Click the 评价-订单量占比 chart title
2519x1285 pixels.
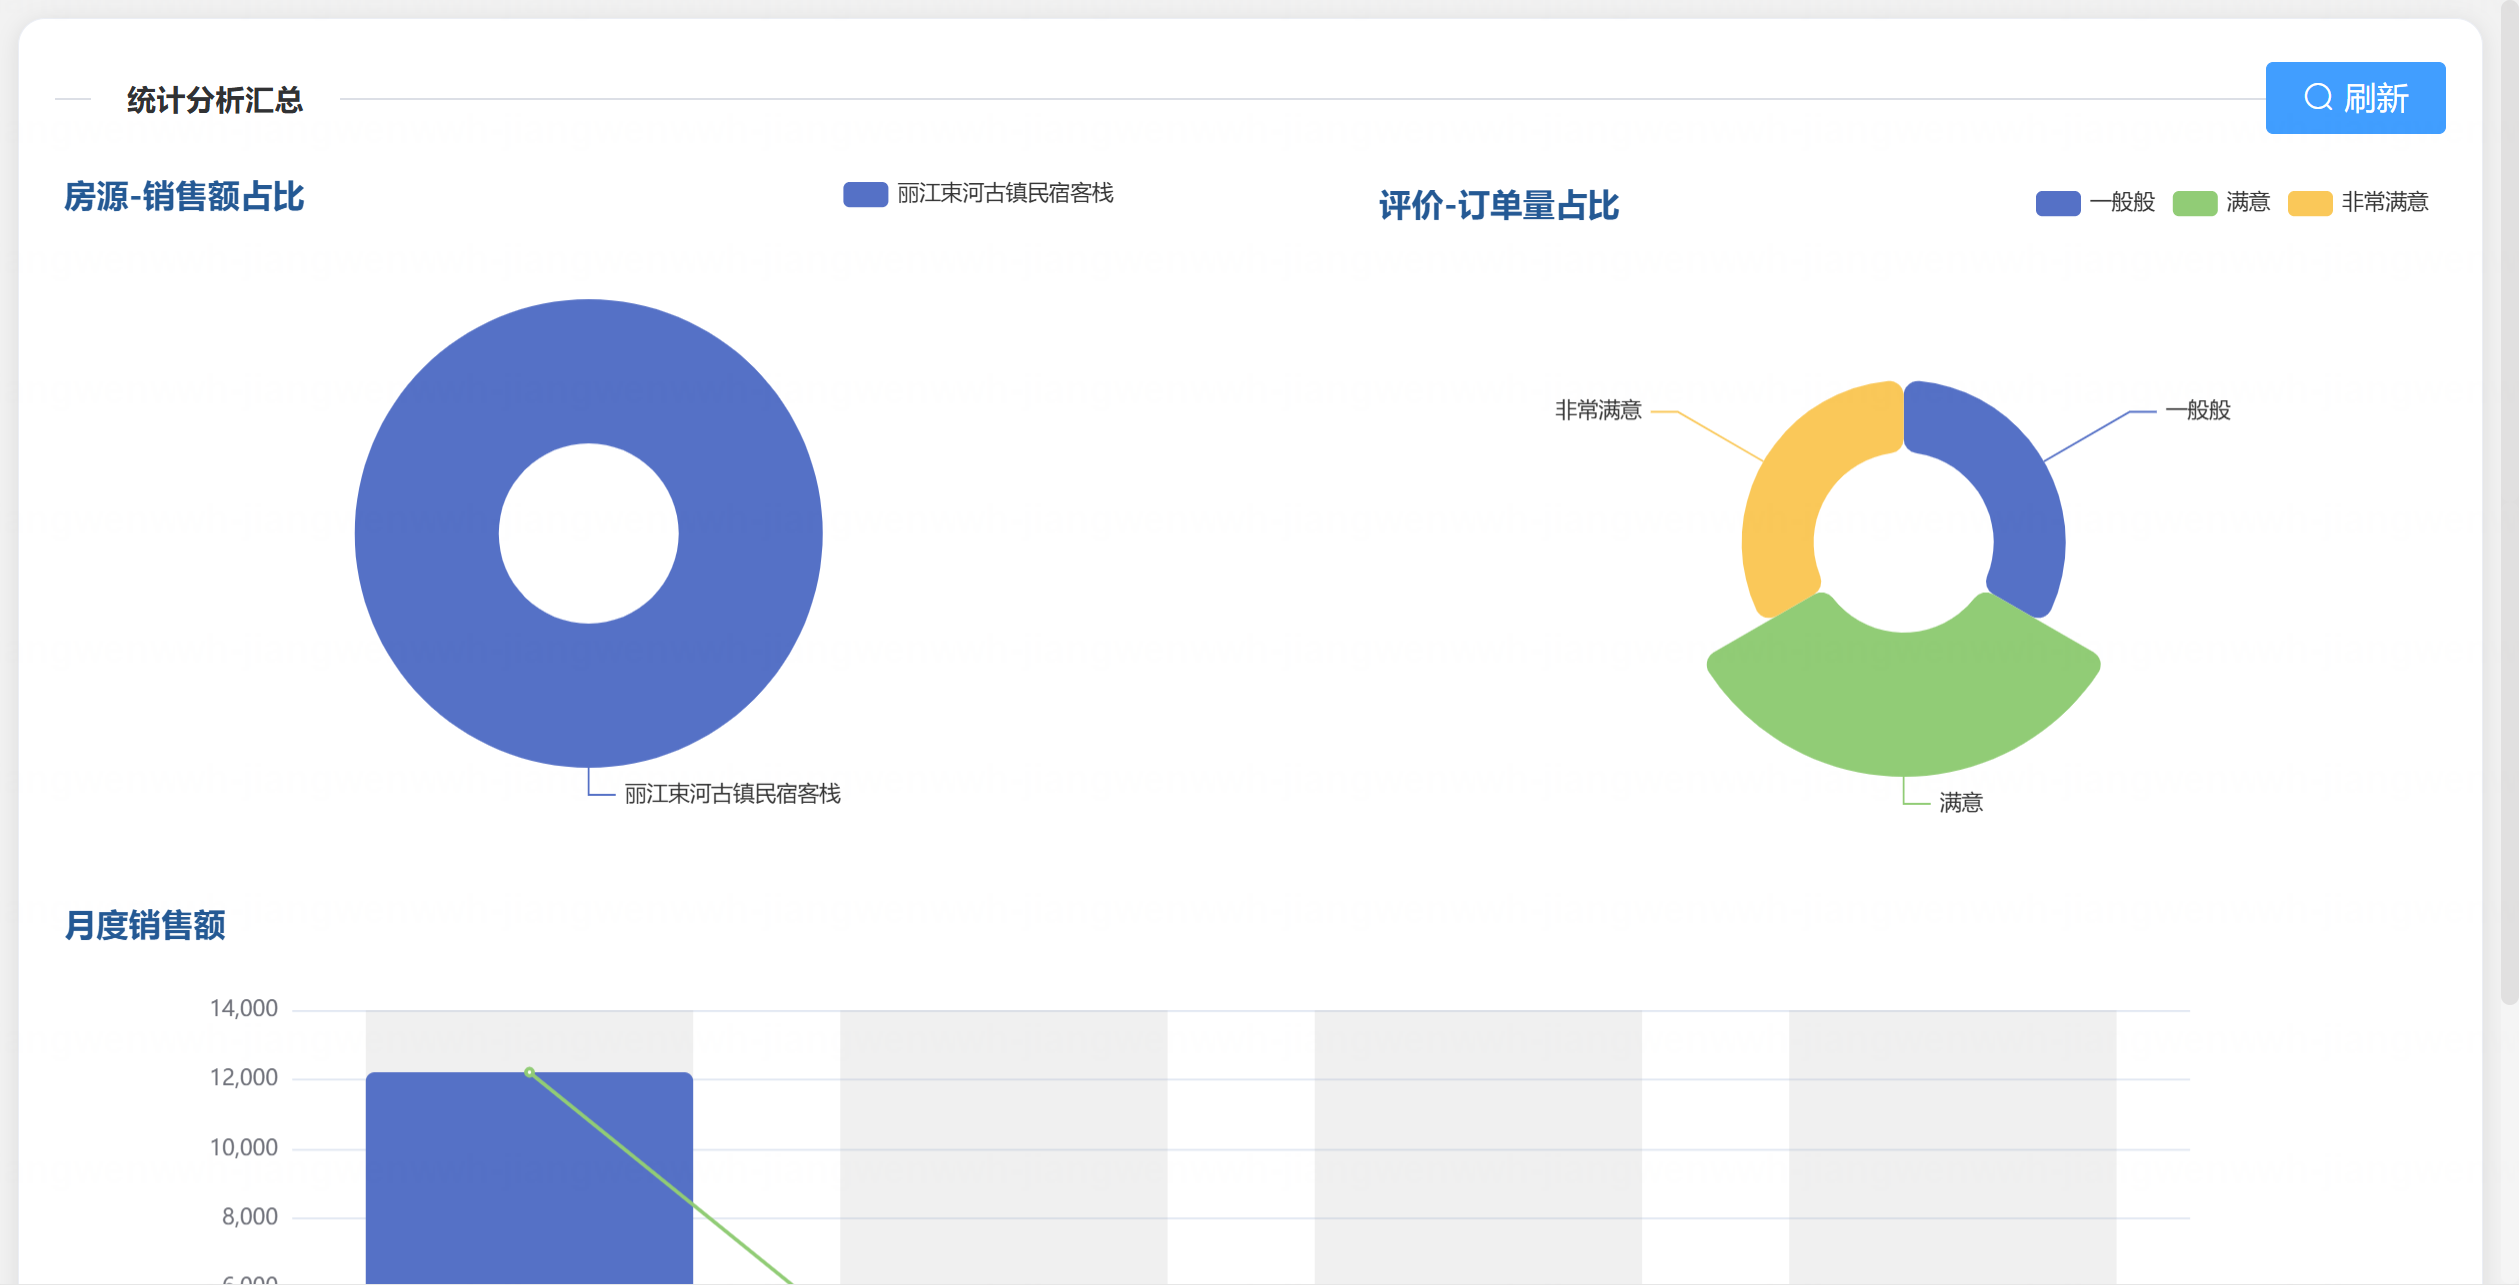1497,205
